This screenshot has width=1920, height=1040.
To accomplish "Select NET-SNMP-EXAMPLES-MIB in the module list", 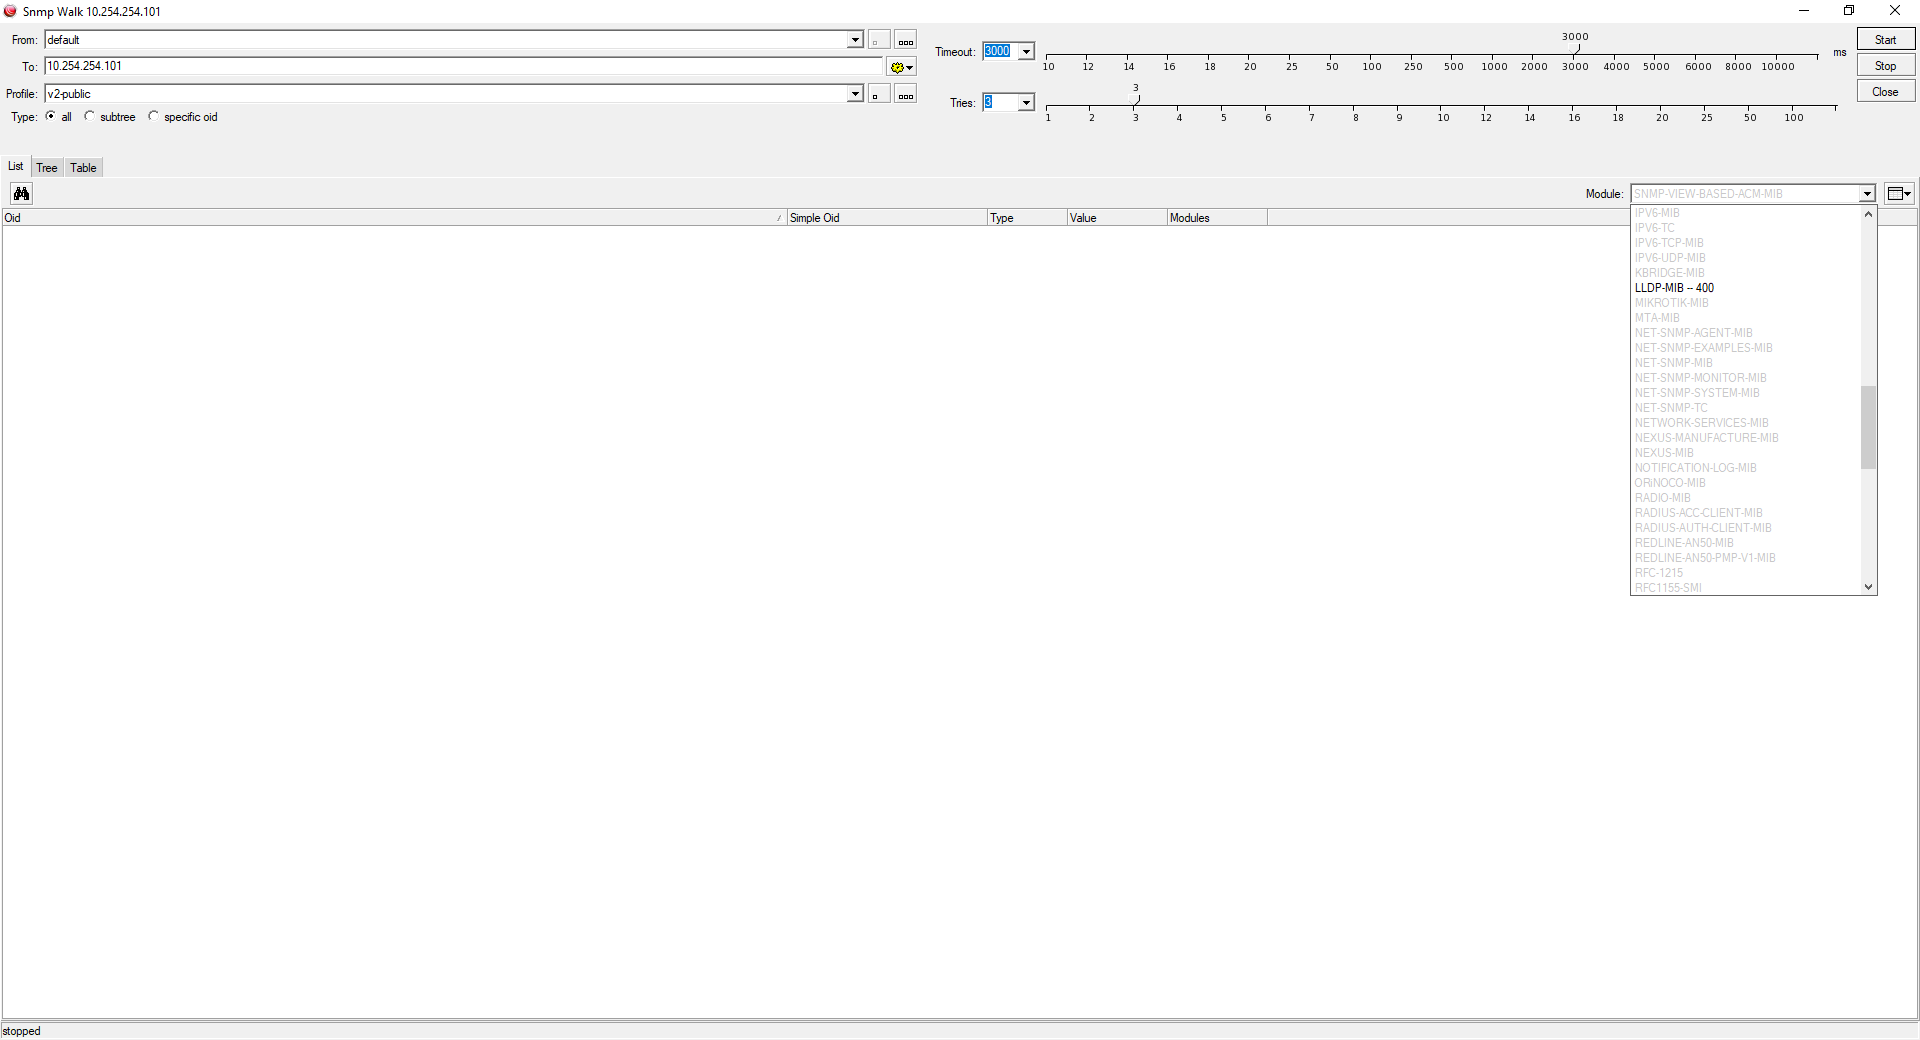I will 1704,348.
